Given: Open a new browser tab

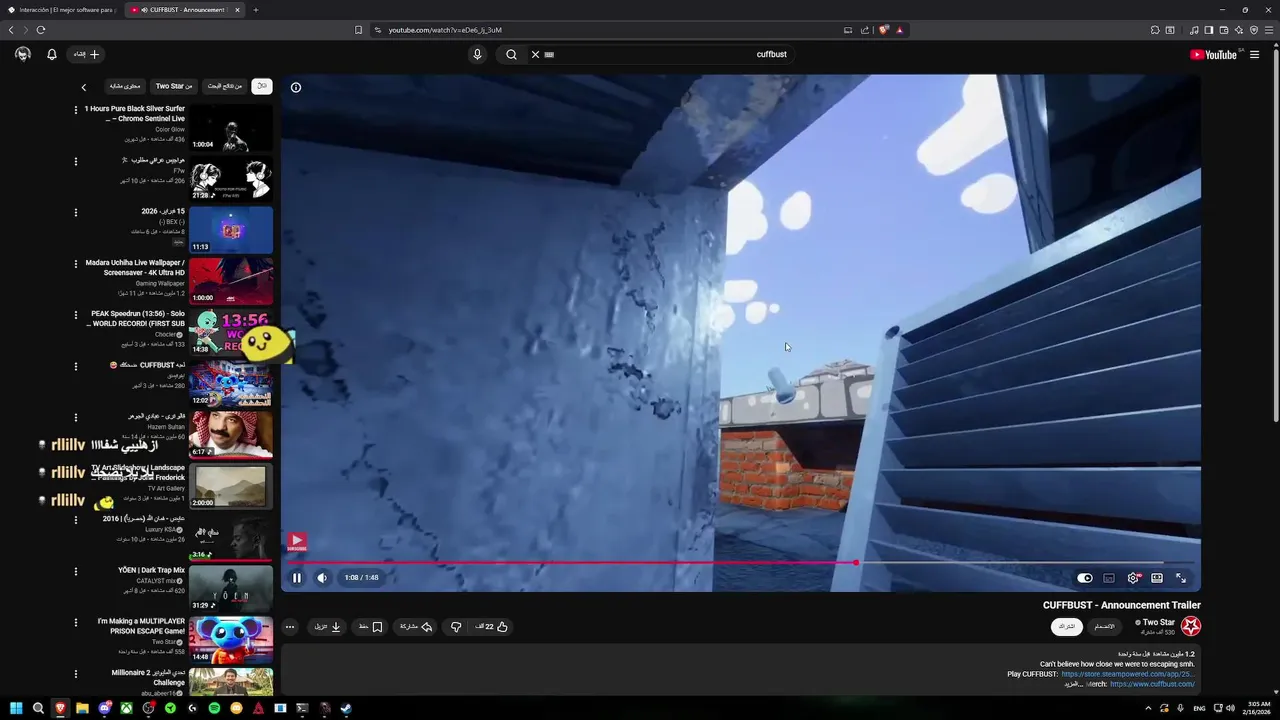Looking at the screenshot, I should tap(255, 10).
